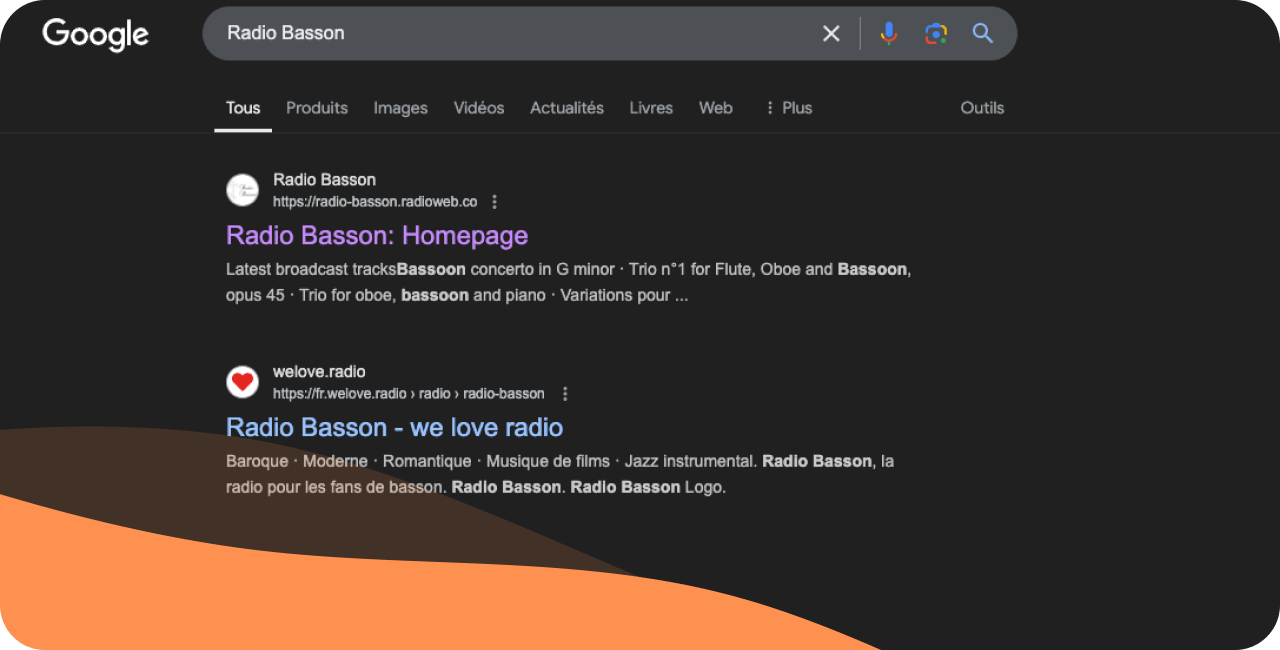Switch to the Actualités tab
Image resolution: width=1280 pixels, height=650 pixels.
[x=566, y=107]
